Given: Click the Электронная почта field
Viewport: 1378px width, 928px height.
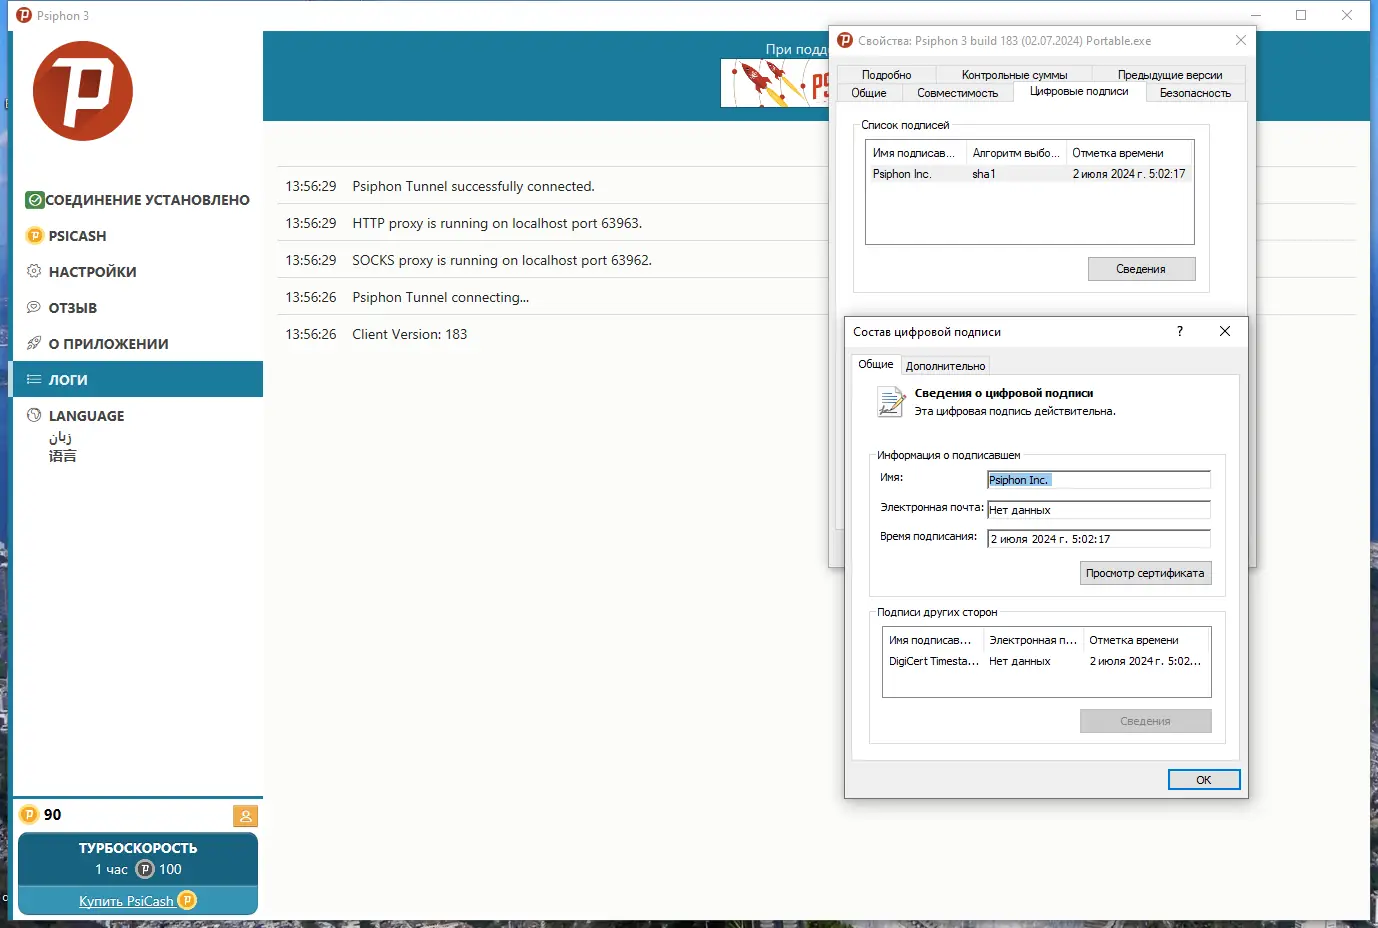Looking at the screenshot, I should tap(1099, 510).
